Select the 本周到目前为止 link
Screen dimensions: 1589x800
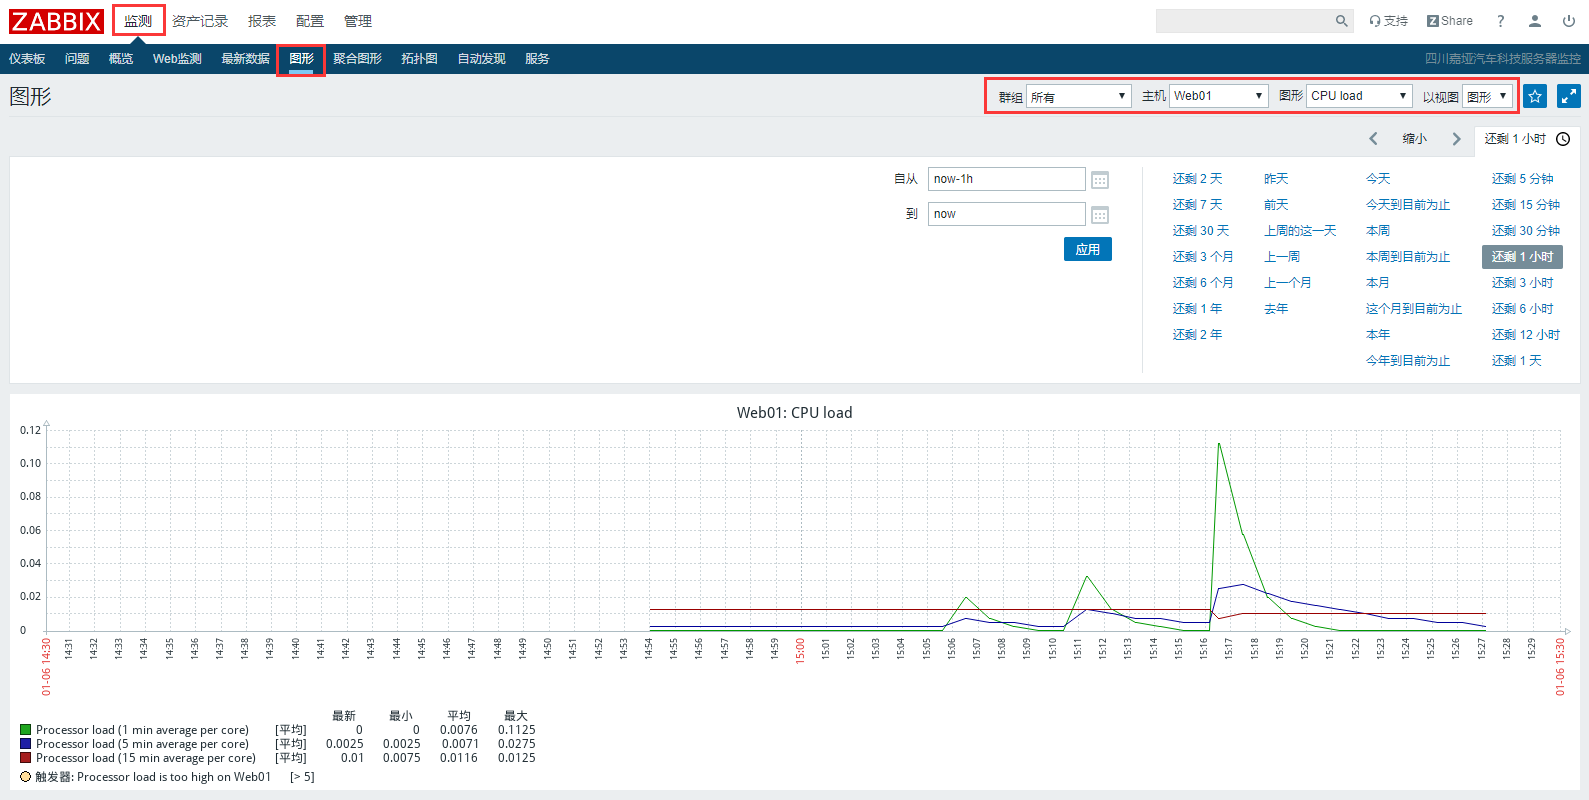1408,257
